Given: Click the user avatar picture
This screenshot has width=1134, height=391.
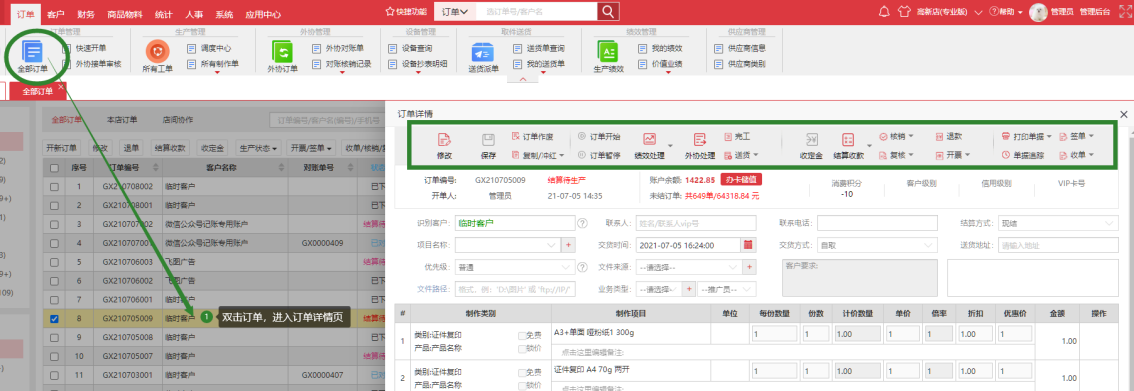Looking at the screenshot, I should pos(1039,12).
